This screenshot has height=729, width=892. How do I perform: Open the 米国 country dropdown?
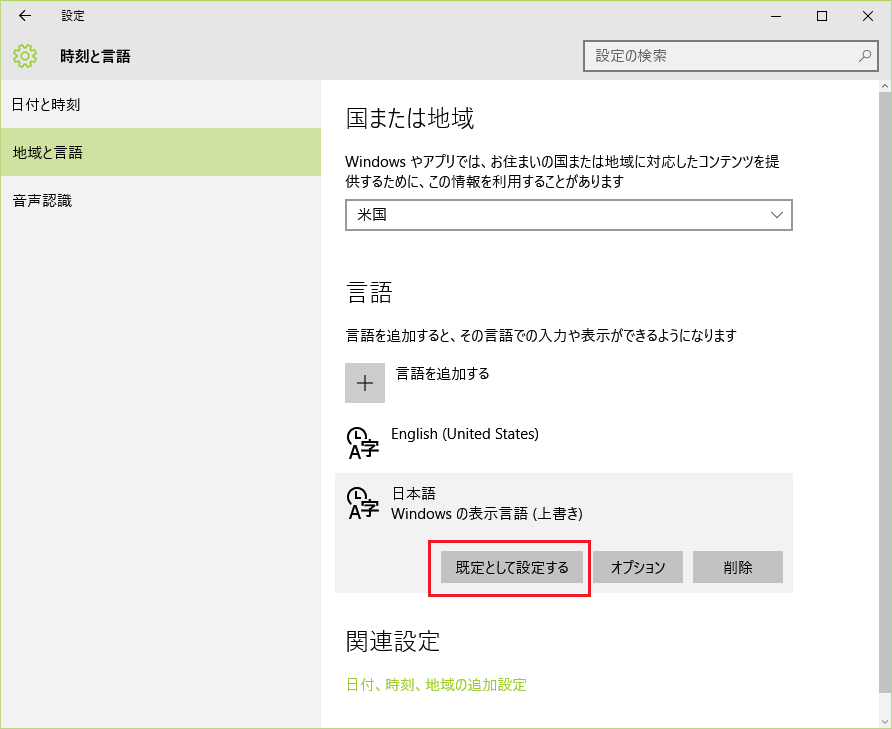(x=568, y=215)
